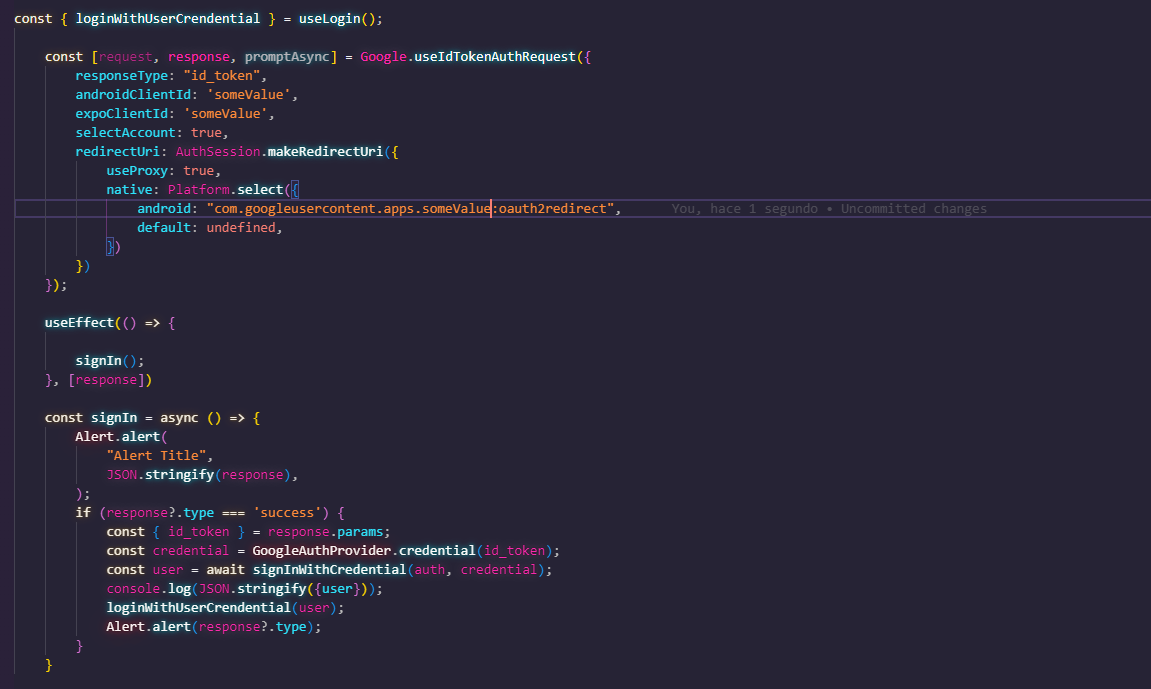Viewport: 1151px width, 689px height.
Task: Click the "id_token" responseType string
Action: tap(222, 75)
